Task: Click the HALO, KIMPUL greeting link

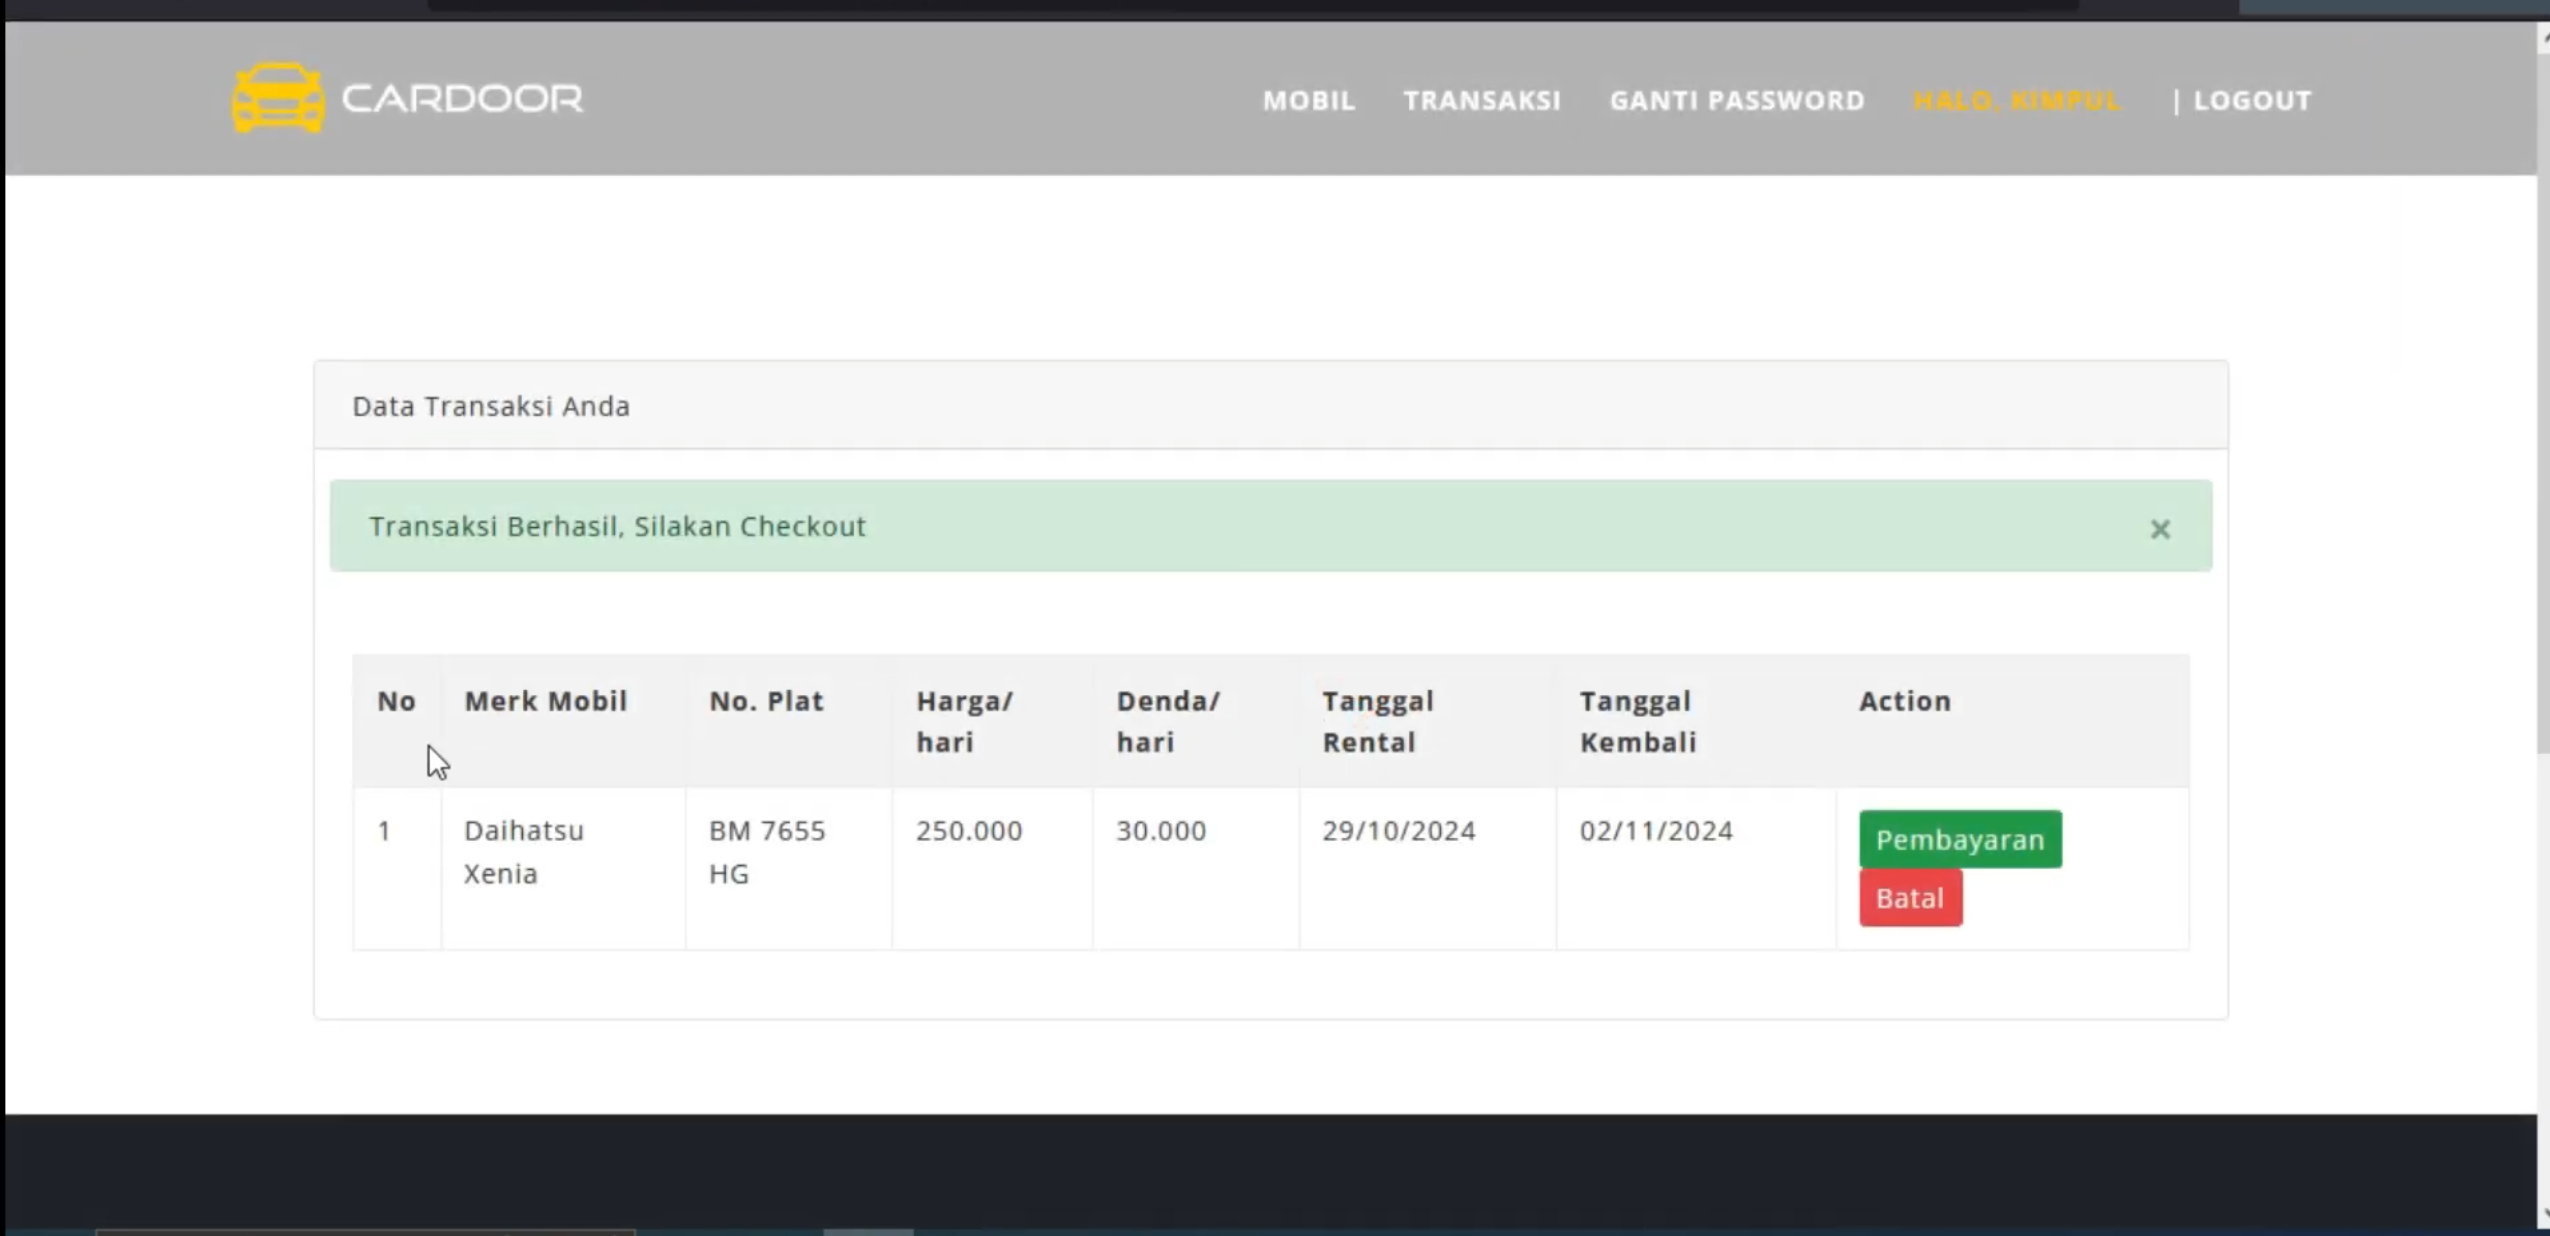Action: [2017, 100]
